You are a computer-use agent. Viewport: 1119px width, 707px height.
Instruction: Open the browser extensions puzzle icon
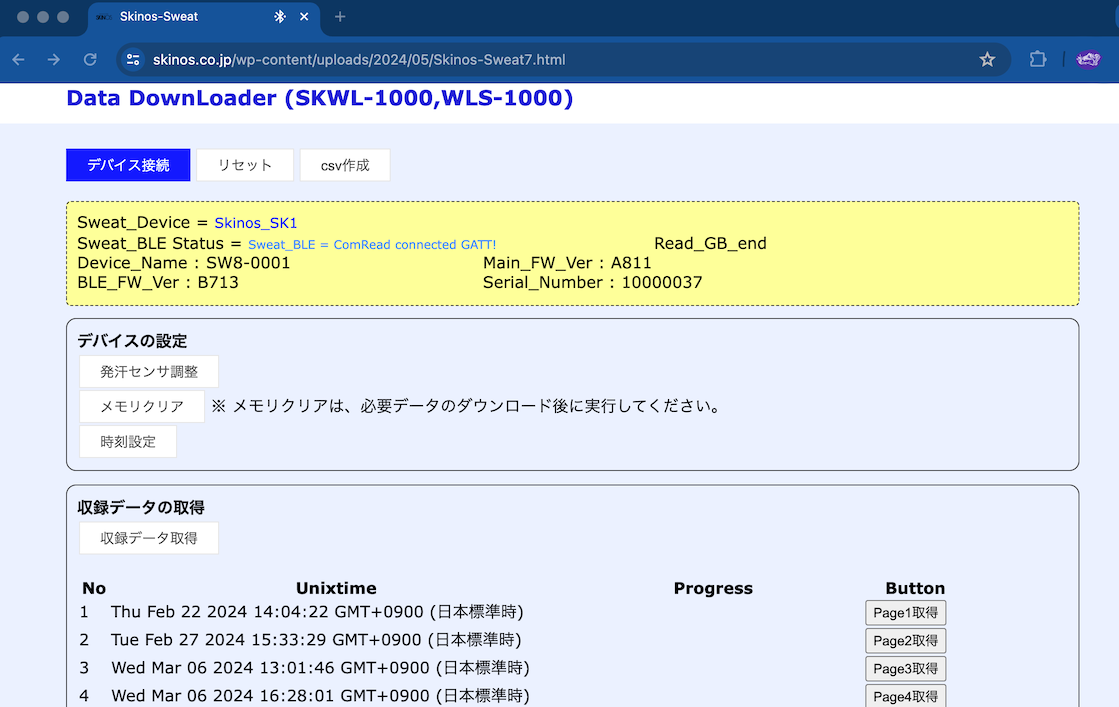(1038, 60)
